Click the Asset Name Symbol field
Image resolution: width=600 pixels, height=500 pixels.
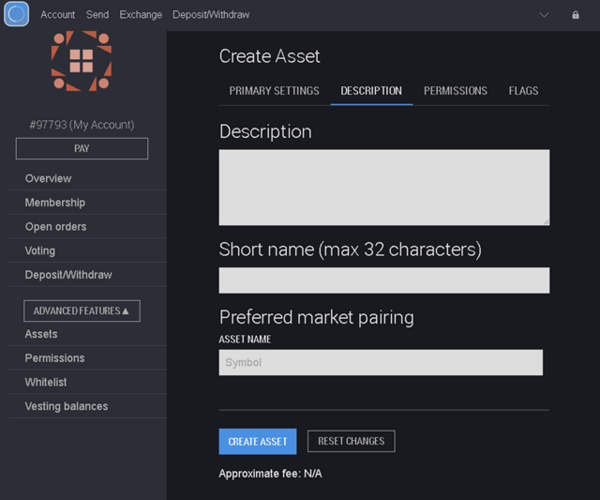tap(381, 362)
